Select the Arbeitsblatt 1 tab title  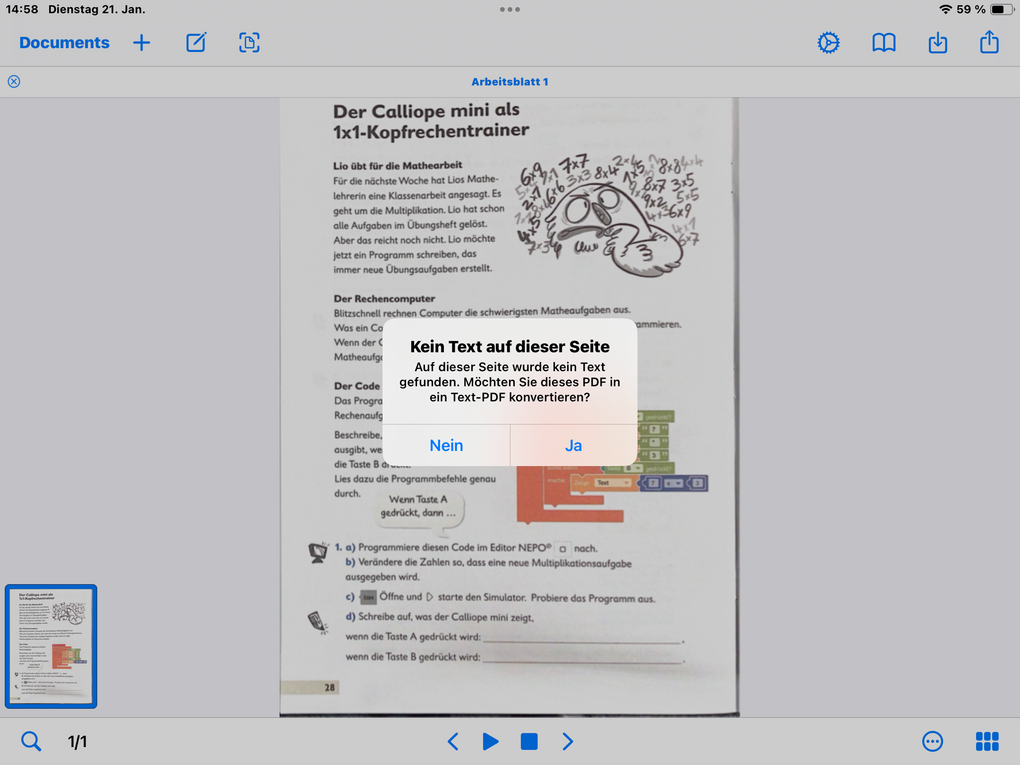(509, 82)
